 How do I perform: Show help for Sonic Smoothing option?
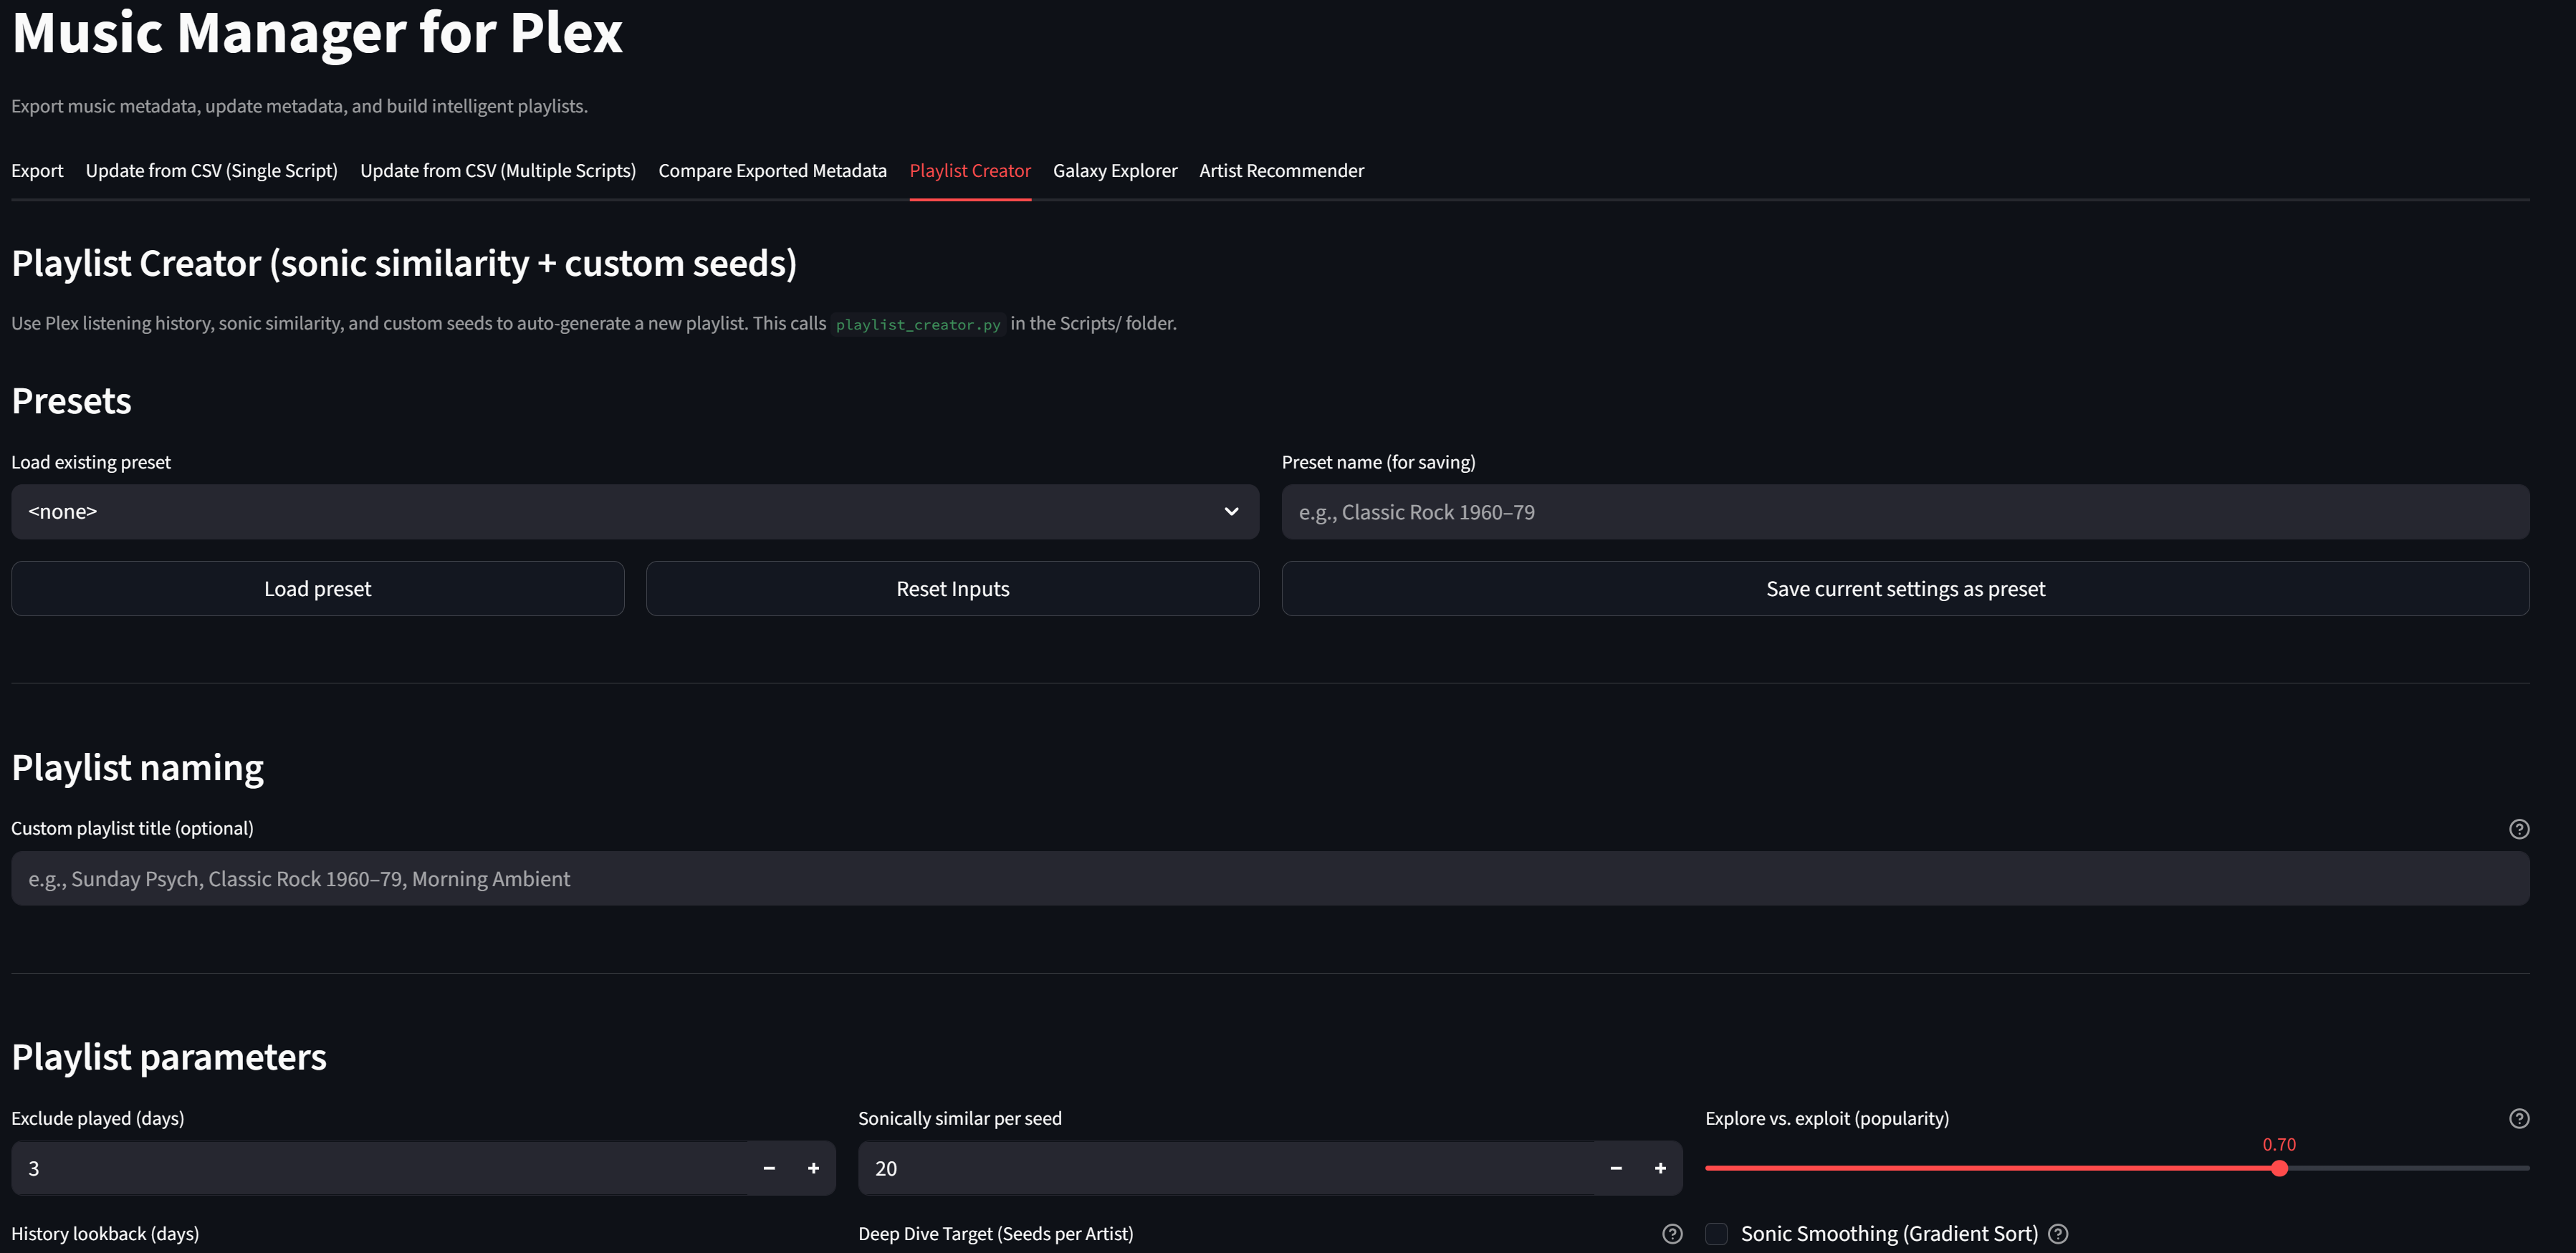(2057, 1233)
